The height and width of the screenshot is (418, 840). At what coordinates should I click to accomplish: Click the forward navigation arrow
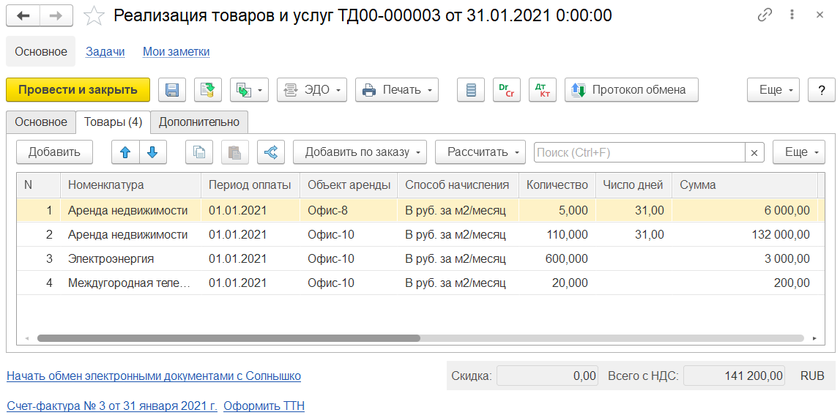pyautogui.click(x=55, y=16)
